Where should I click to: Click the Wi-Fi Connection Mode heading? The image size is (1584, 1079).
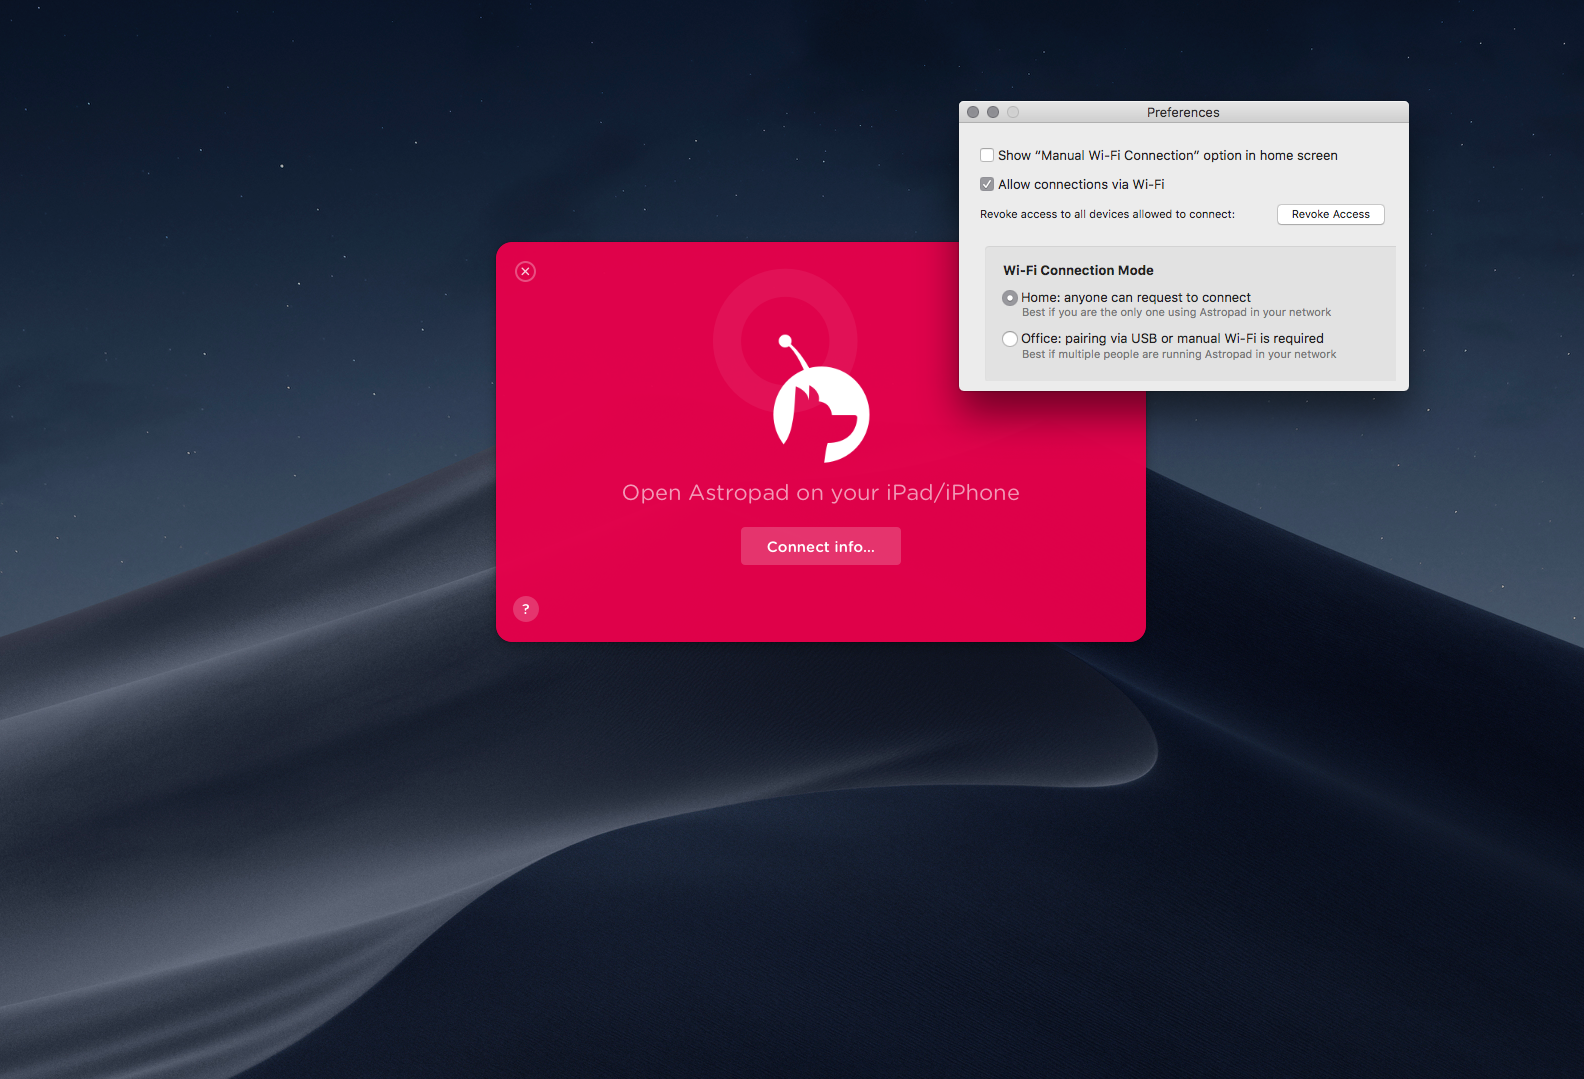(1078, 270)
